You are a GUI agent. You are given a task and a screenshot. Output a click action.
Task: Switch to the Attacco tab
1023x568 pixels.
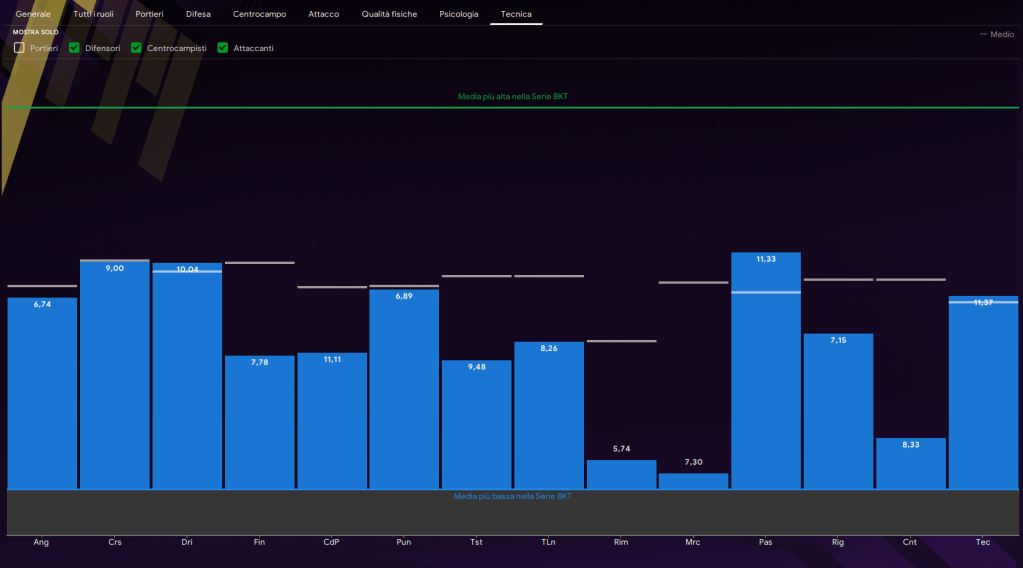tap(323, 14)
